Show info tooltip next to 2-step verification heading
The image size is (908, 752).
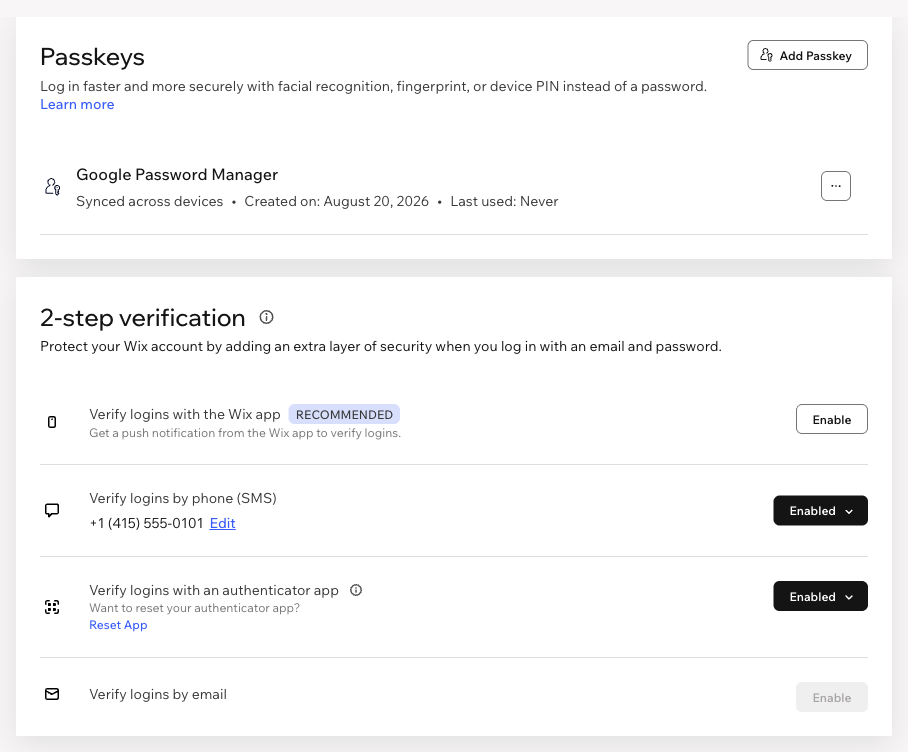[266, 317]
